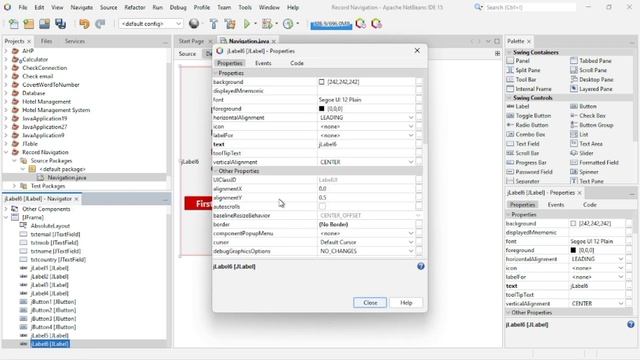640x360 pixels.
Task: Open the File menu
Action: click(x=23, y=7)
